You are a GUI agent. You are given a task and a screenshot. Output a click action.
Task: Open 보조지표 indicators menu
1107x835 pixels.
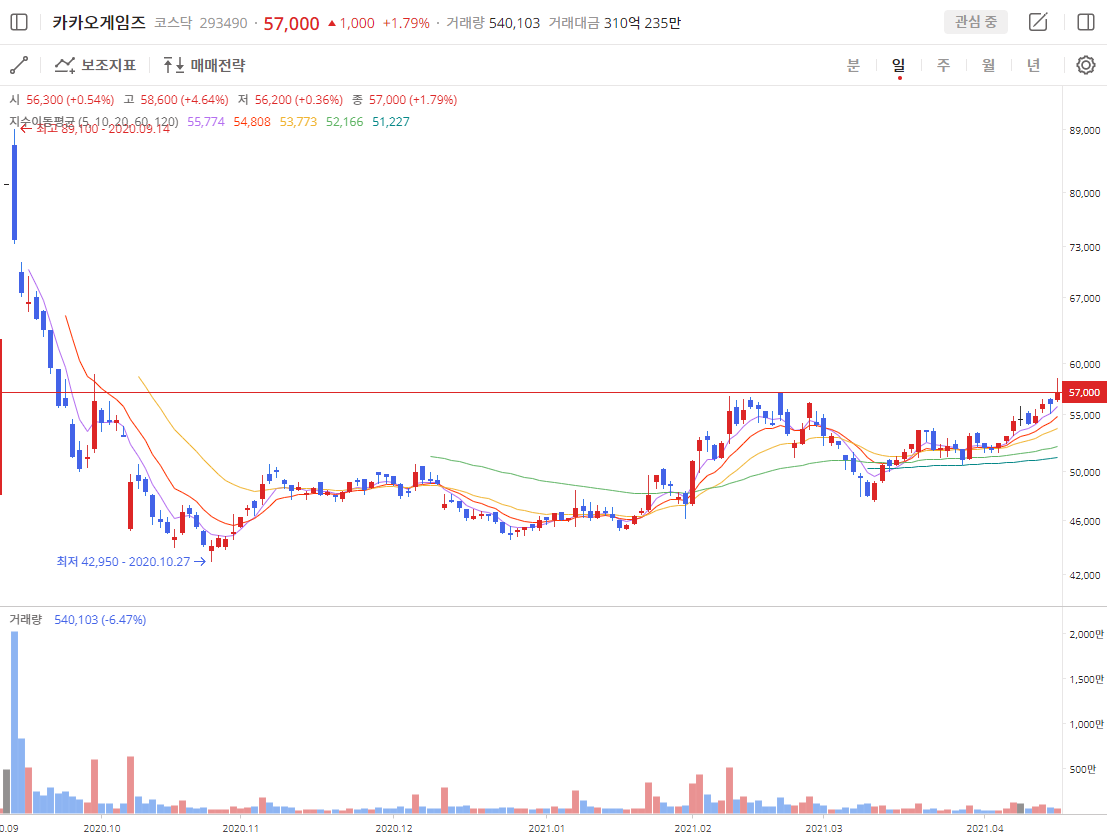tap(95, 65)
